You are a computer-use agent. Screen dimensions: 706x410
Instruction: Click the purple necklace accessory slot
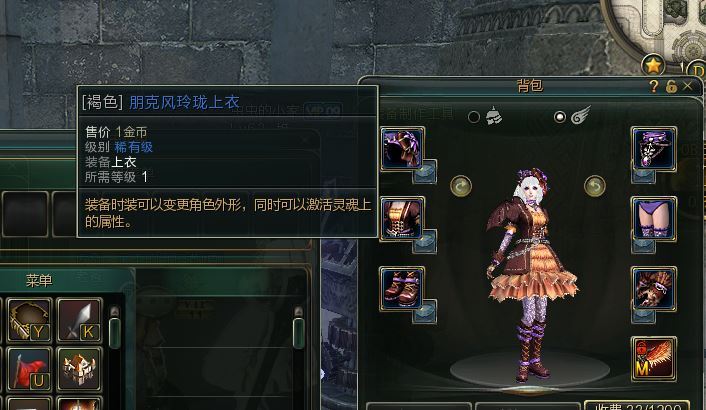pos(654,149)
